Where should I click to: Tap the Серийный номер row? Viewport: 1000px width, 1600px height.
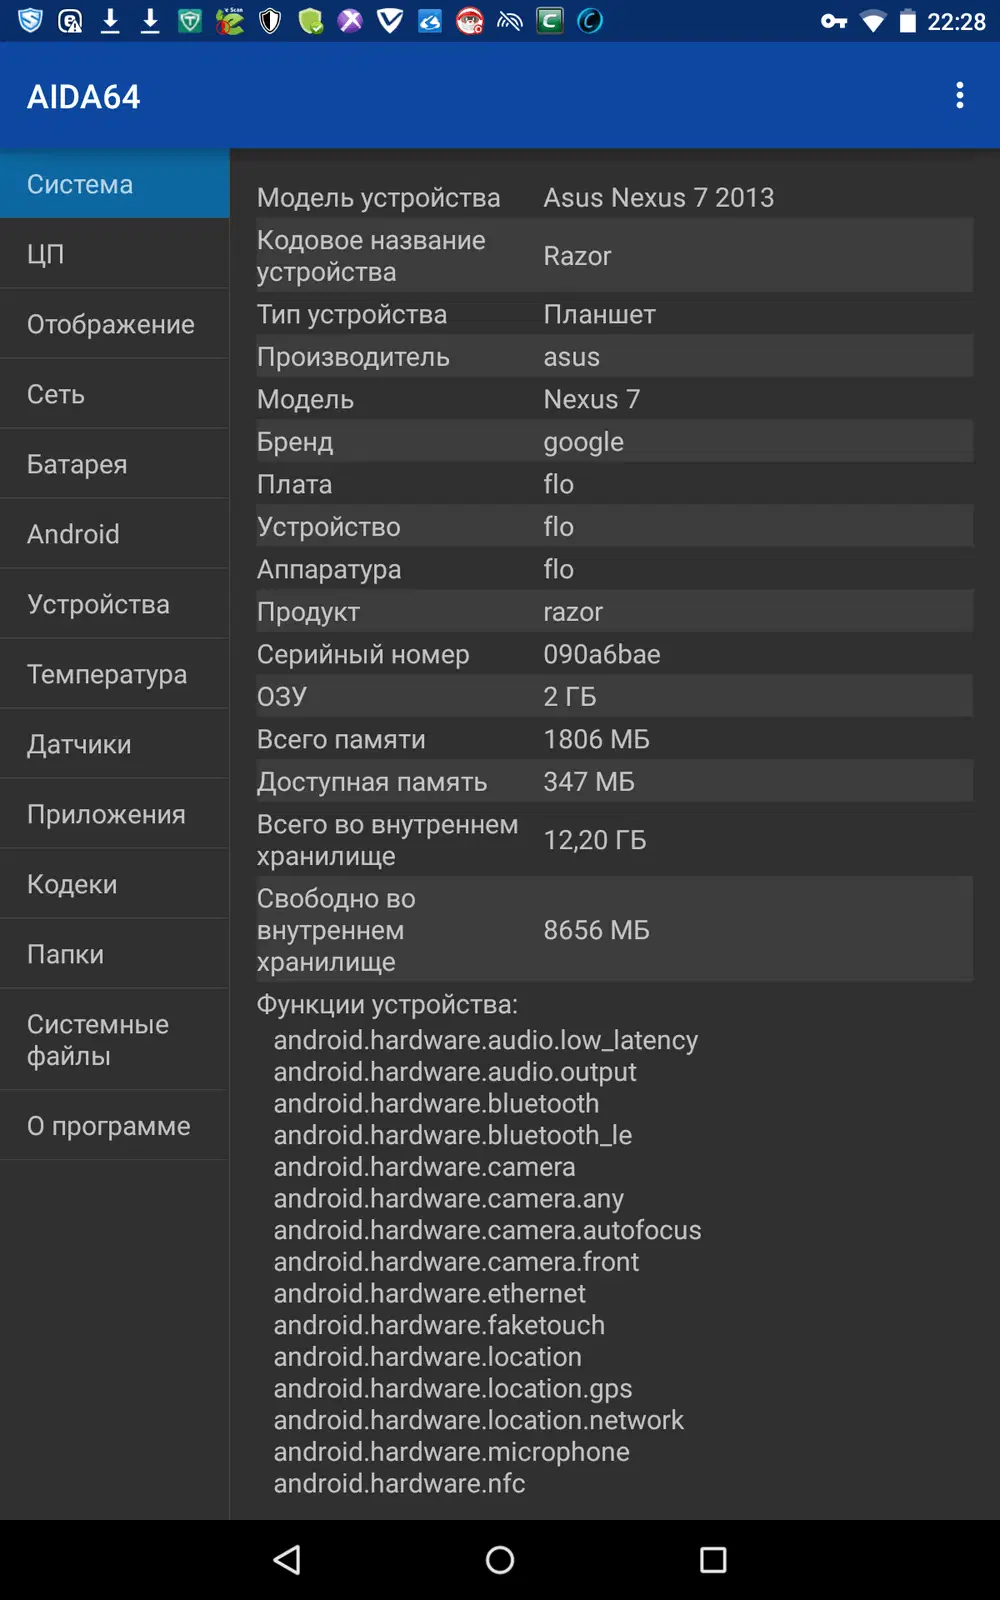(x=614, y=654)
